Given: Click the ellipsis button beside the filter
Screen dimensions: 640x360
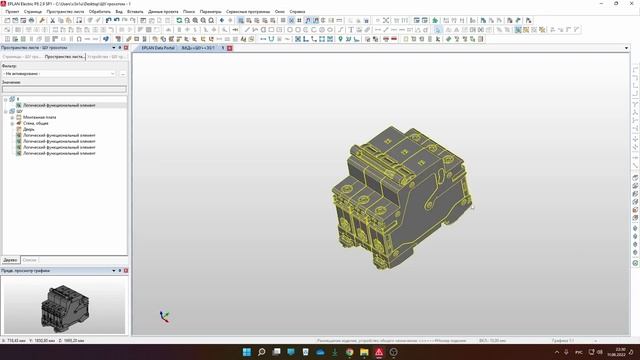Looking at the screenshot, I should coord(123,74).
